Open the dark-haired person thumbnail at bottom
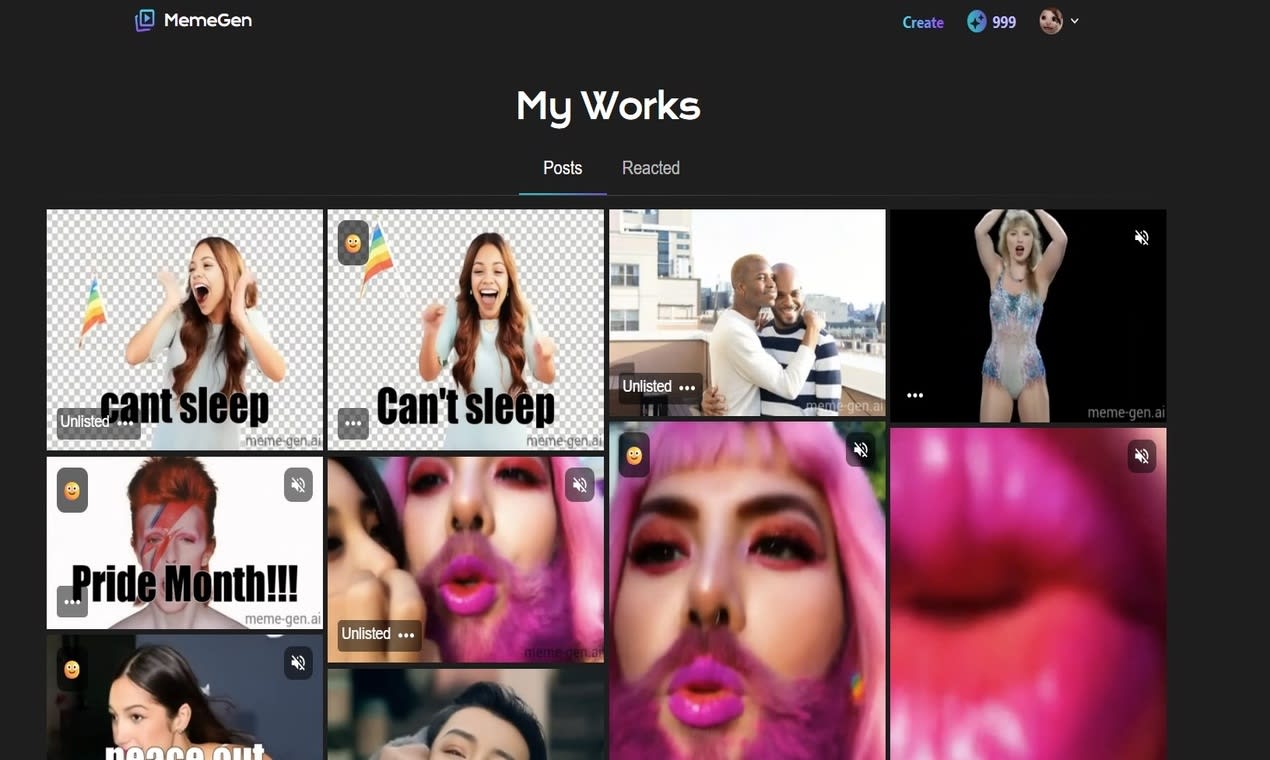 click(x=466, y=714)
